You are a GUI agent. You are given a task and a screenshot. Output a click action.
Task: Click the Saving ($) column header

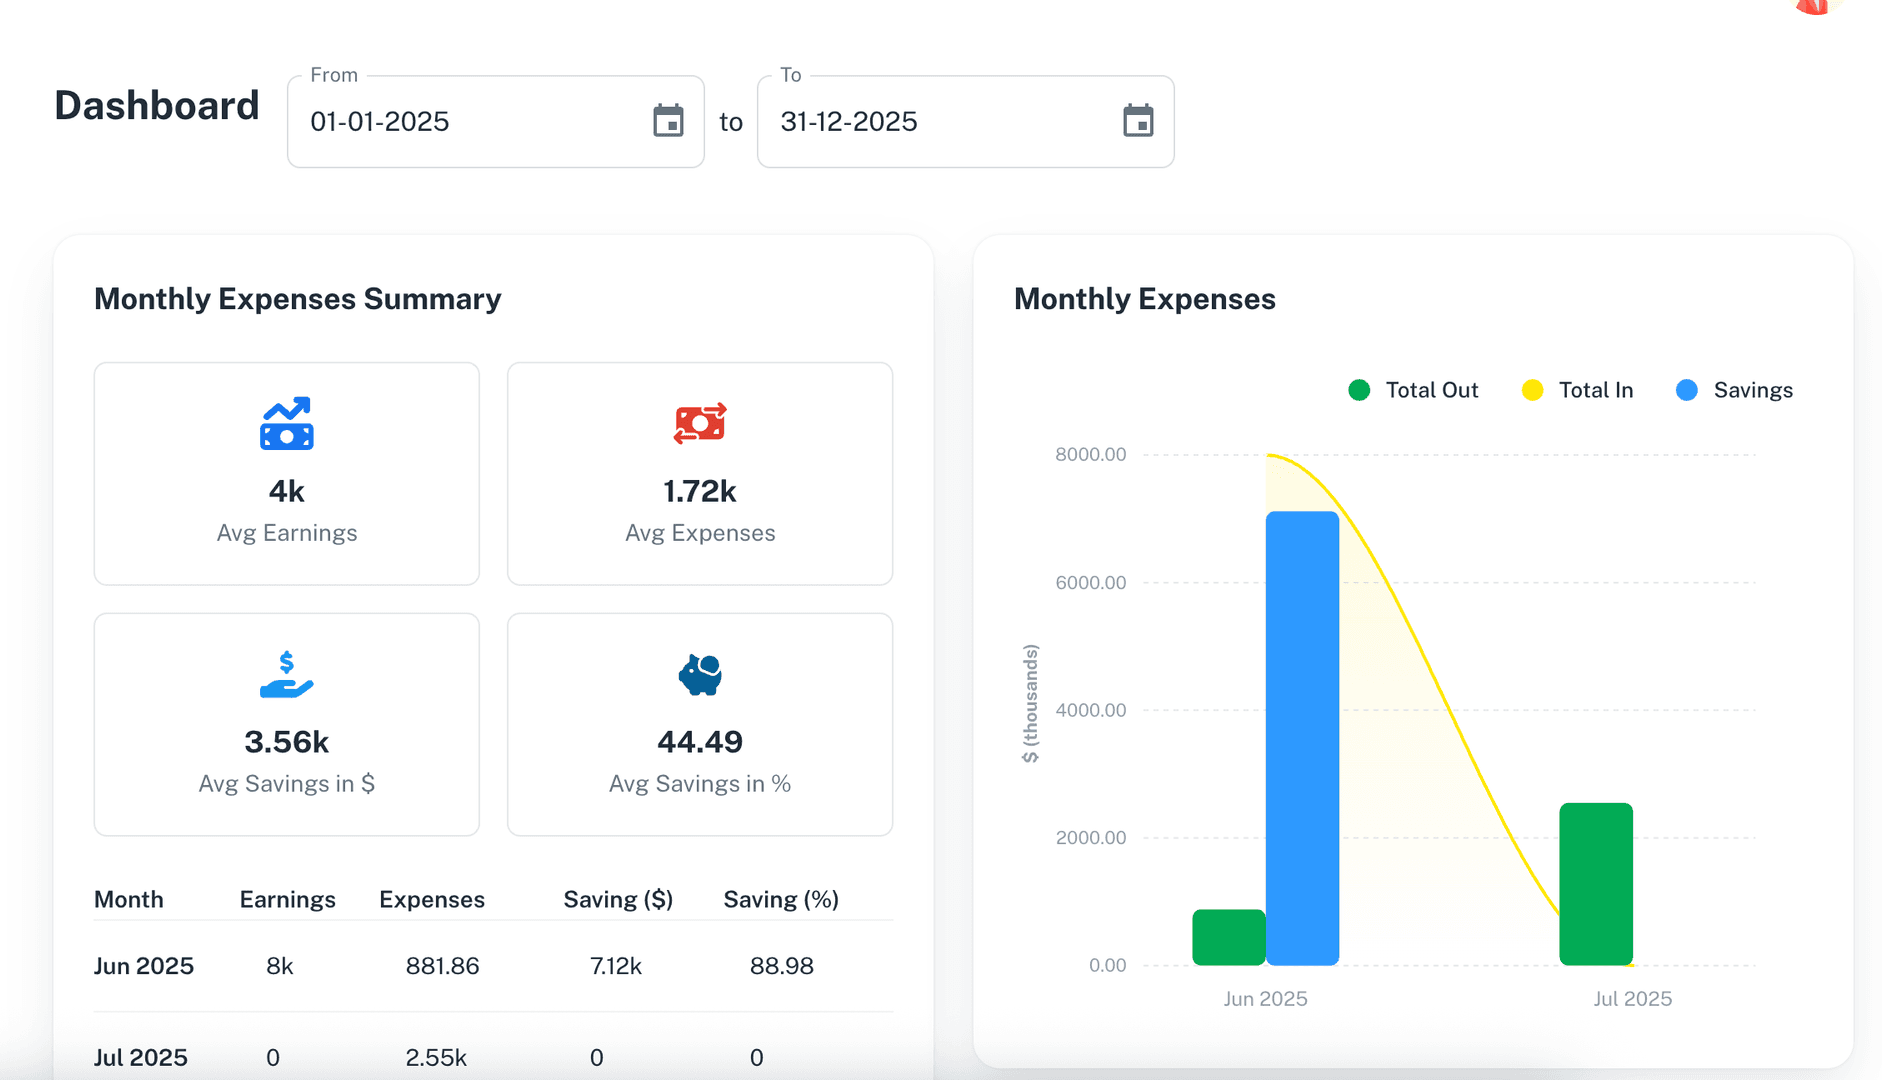[618, 899]
